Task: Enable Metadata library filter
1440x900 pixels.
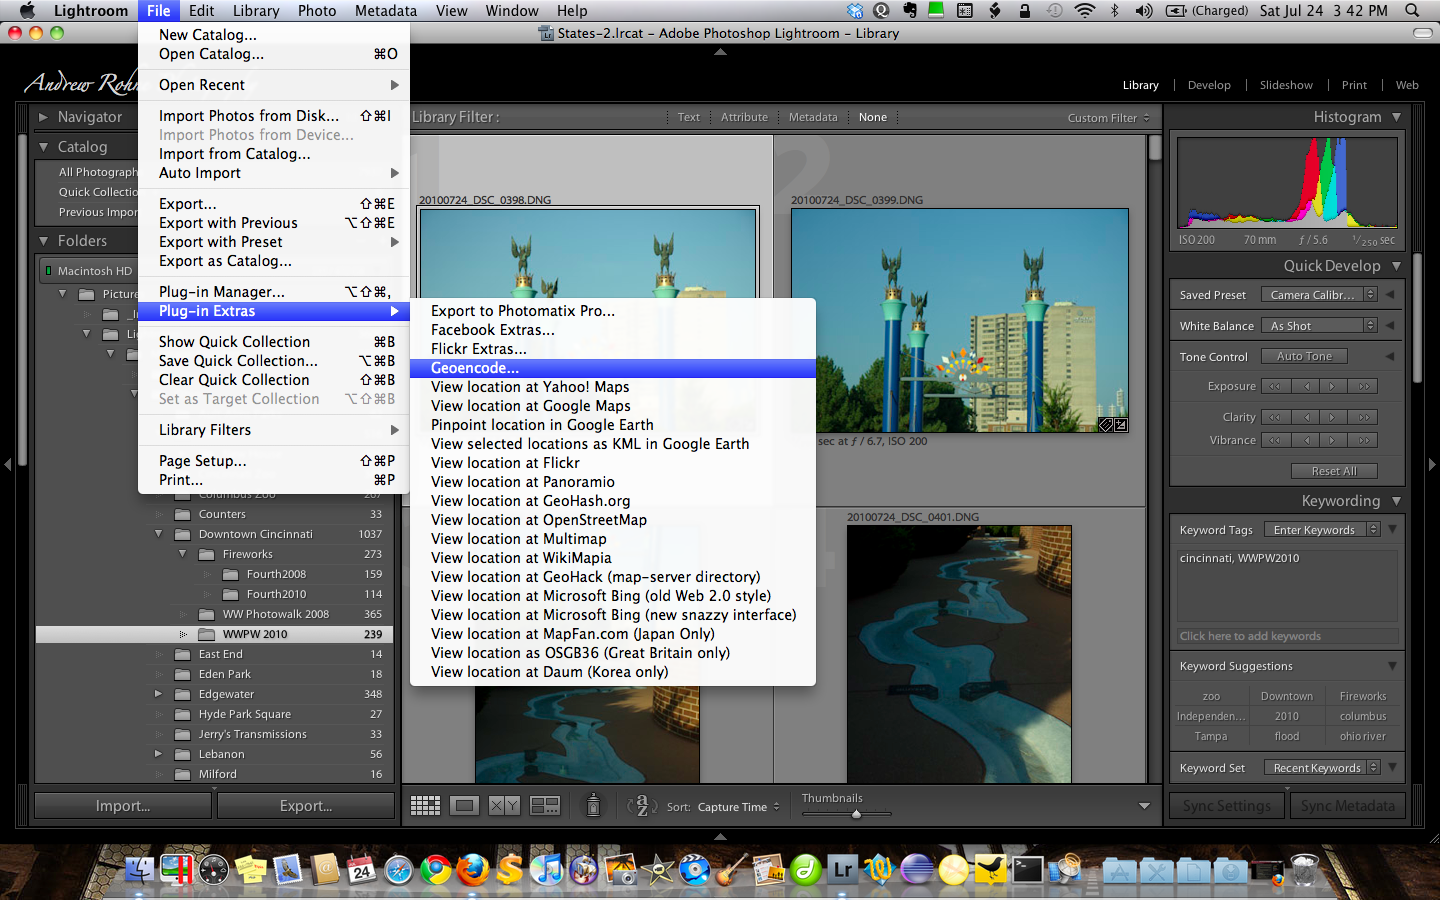Action: coord(813,117)
